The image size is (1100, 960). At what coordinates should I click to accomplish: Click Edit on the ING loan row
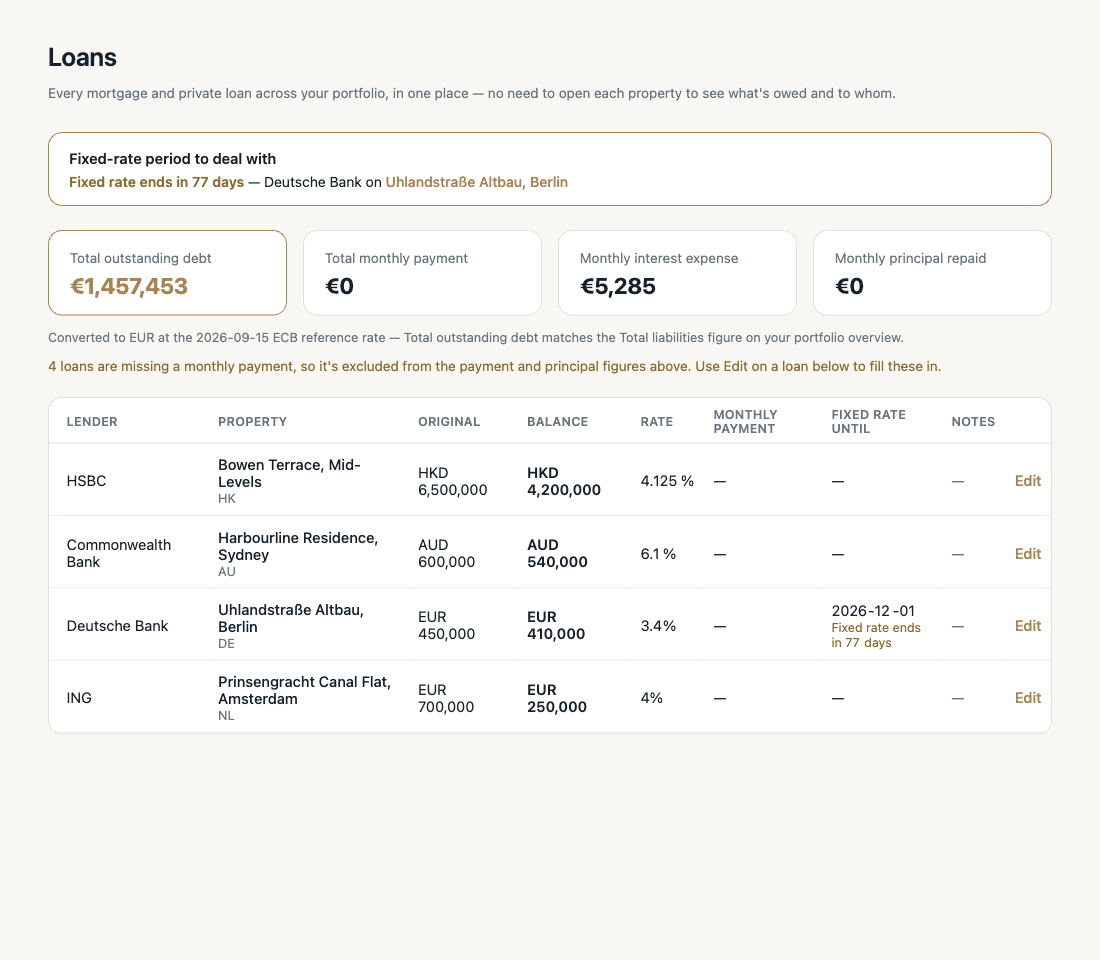(x=1027, y=698)
